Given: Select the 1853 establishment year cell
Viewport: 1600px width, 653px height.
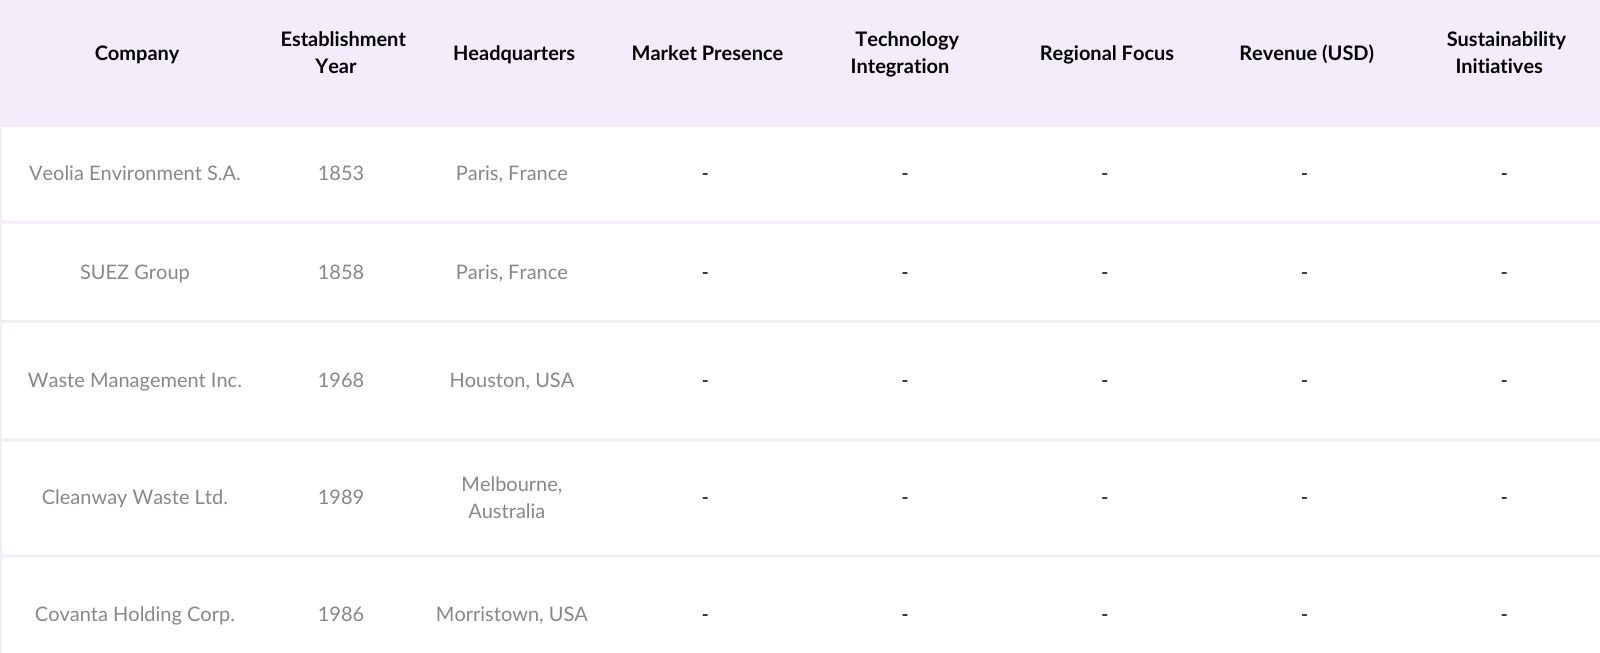Looking at the screenshot, I should pos(341,173).
